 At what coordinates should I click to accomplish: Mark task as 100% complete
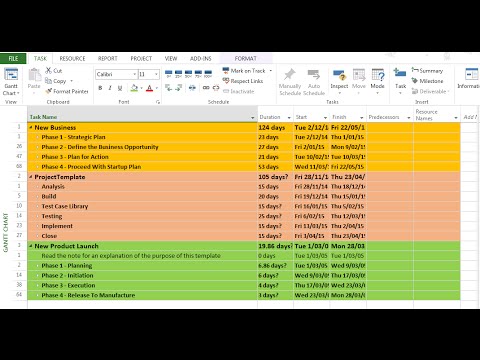click(208, 74)
